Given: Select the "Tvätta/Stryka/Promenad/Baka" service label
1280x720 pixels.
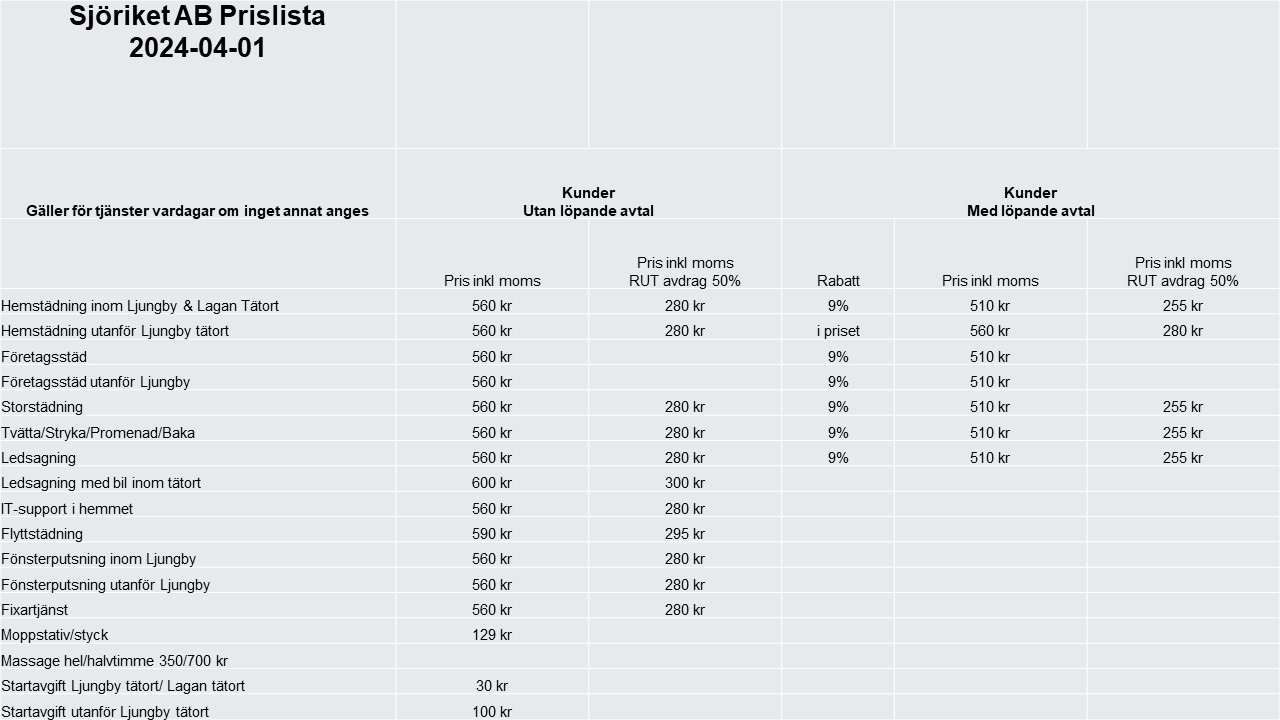Looking at the screenshot, I should 98,433.
